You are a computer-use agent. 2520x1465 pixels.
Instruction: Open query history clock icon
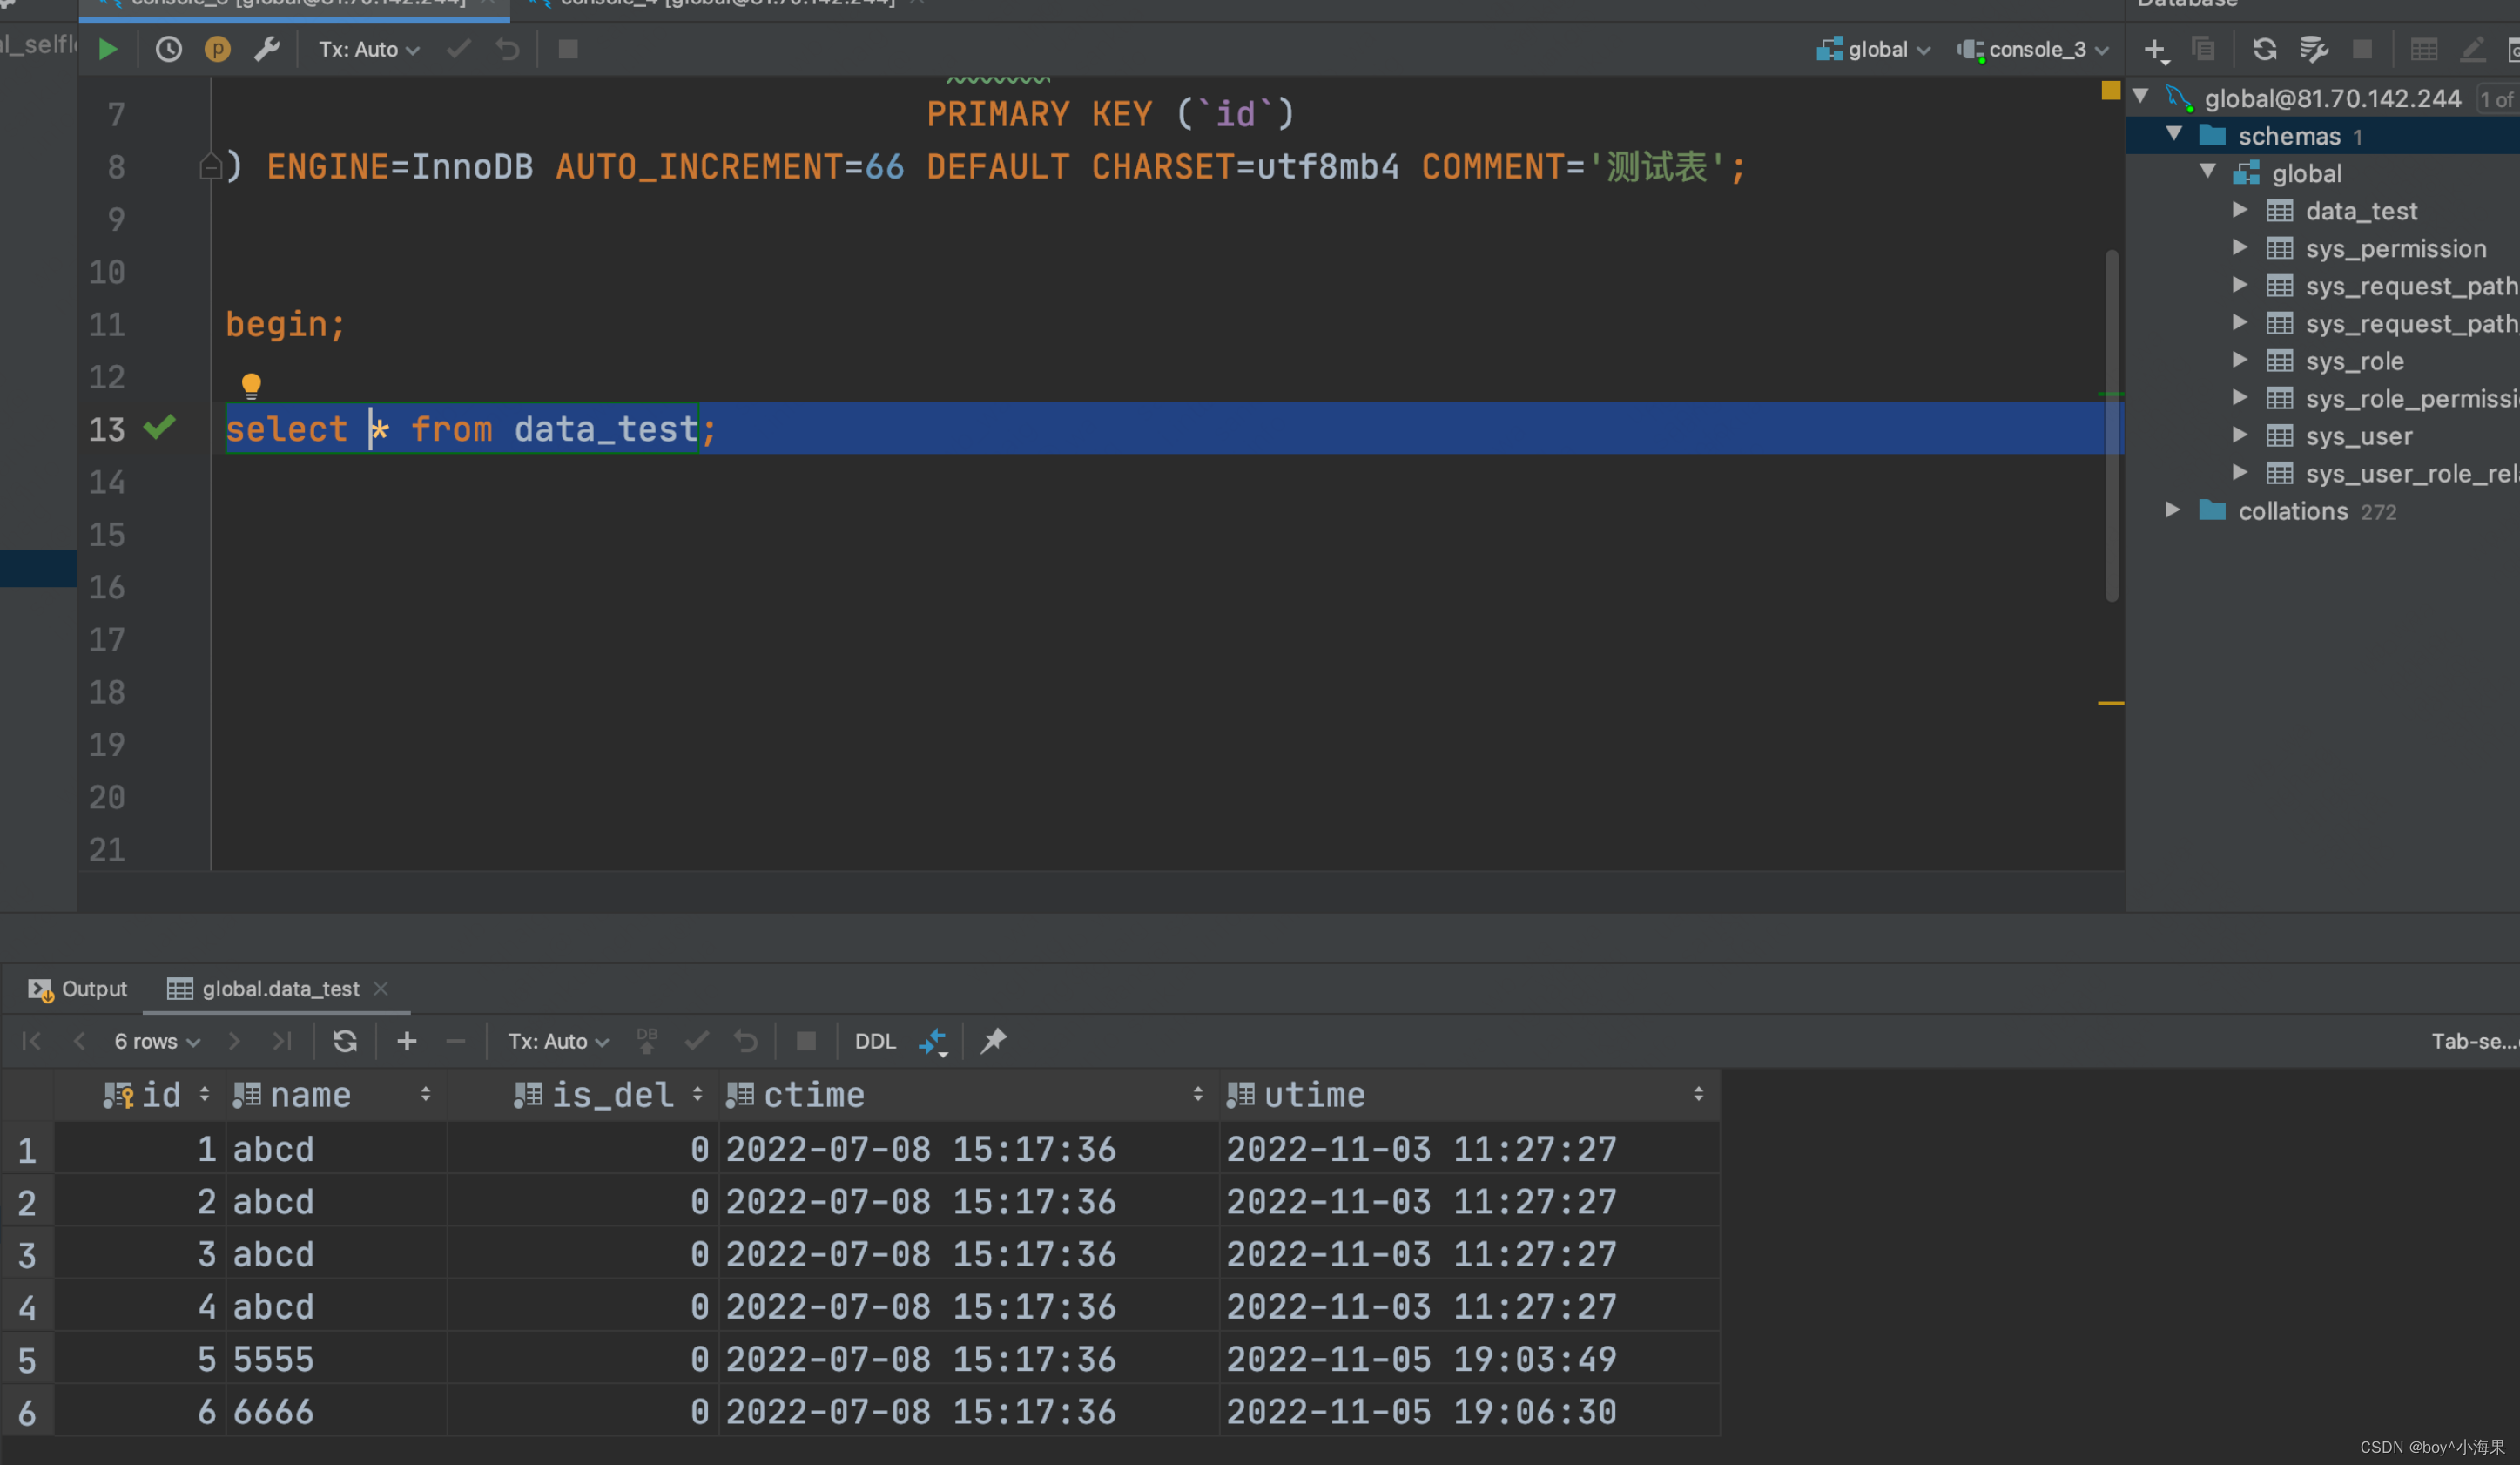[x=168, y=49]
